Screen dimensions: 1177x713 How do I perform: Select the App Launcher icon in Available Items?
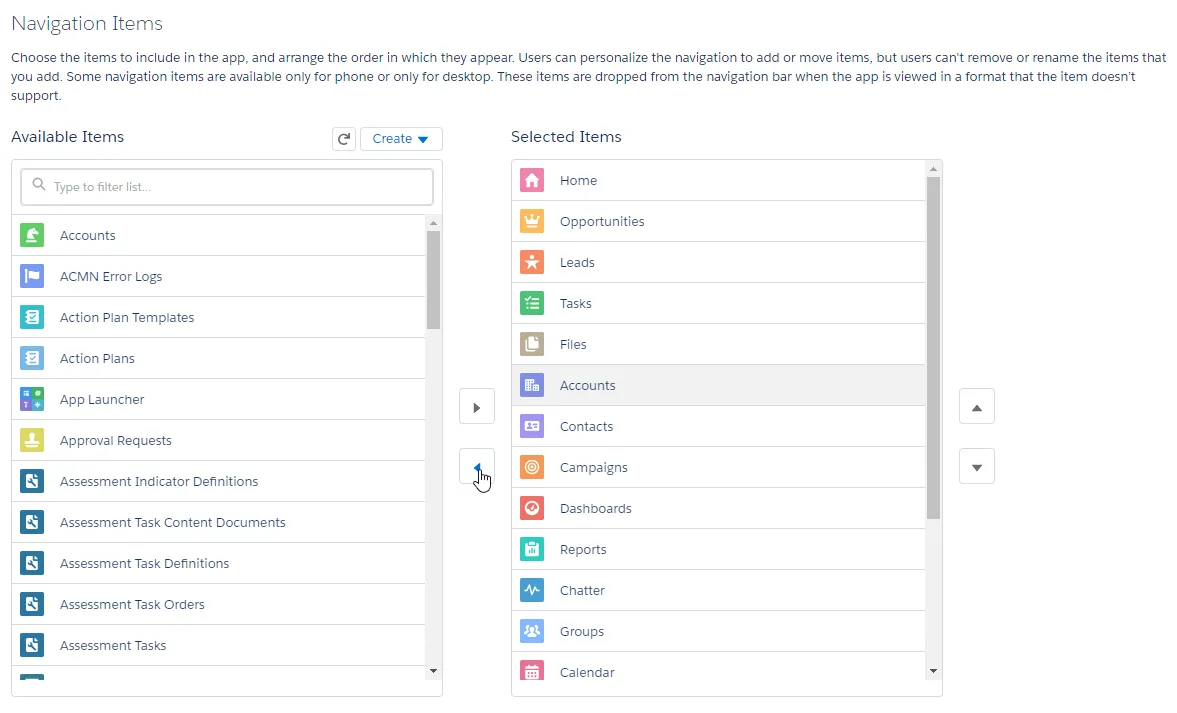coord(32,399)
